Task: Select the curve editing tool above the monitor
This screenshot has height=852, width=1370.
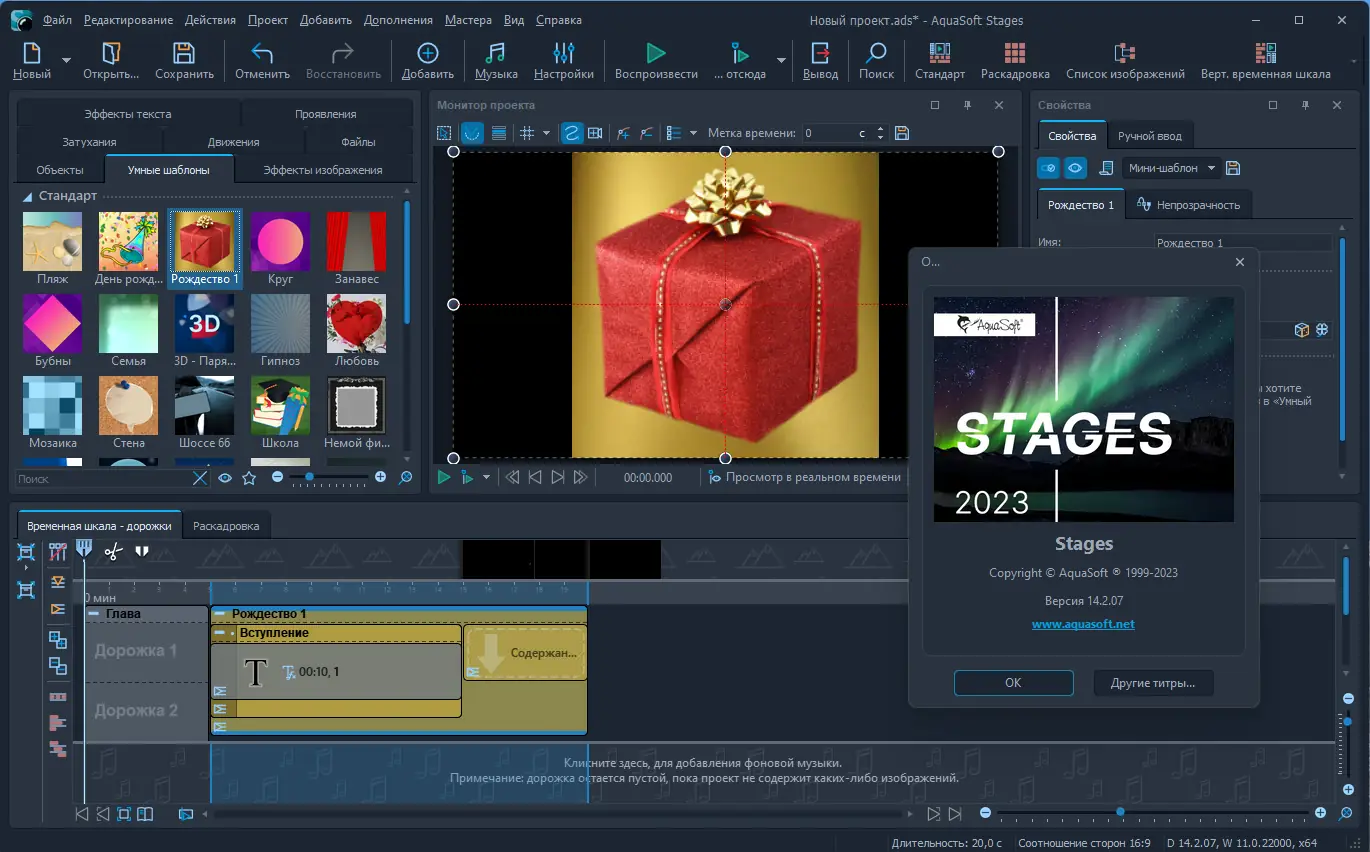Action: pyautogui.click(x=572, y=132)
